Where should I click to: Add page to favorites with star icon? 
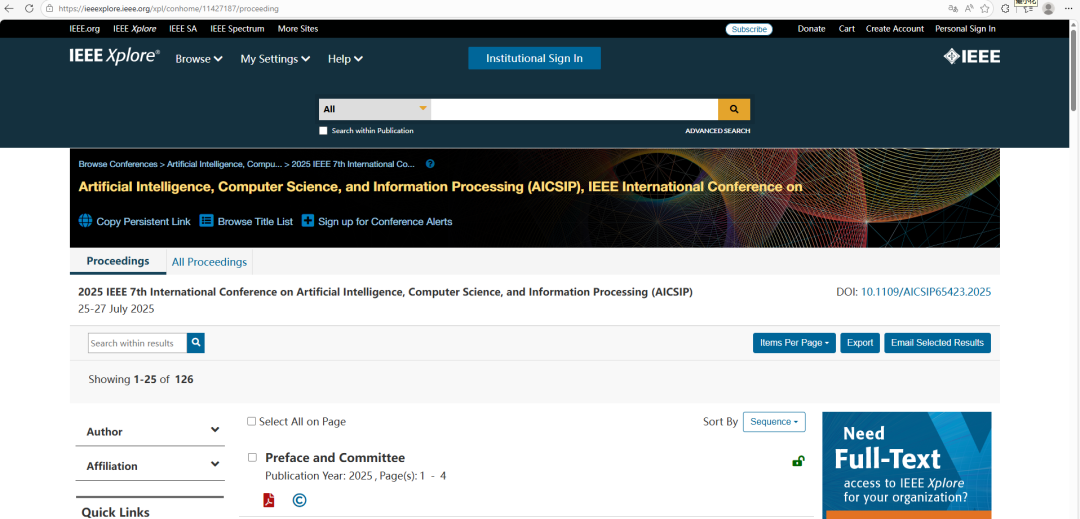[985, 8]
